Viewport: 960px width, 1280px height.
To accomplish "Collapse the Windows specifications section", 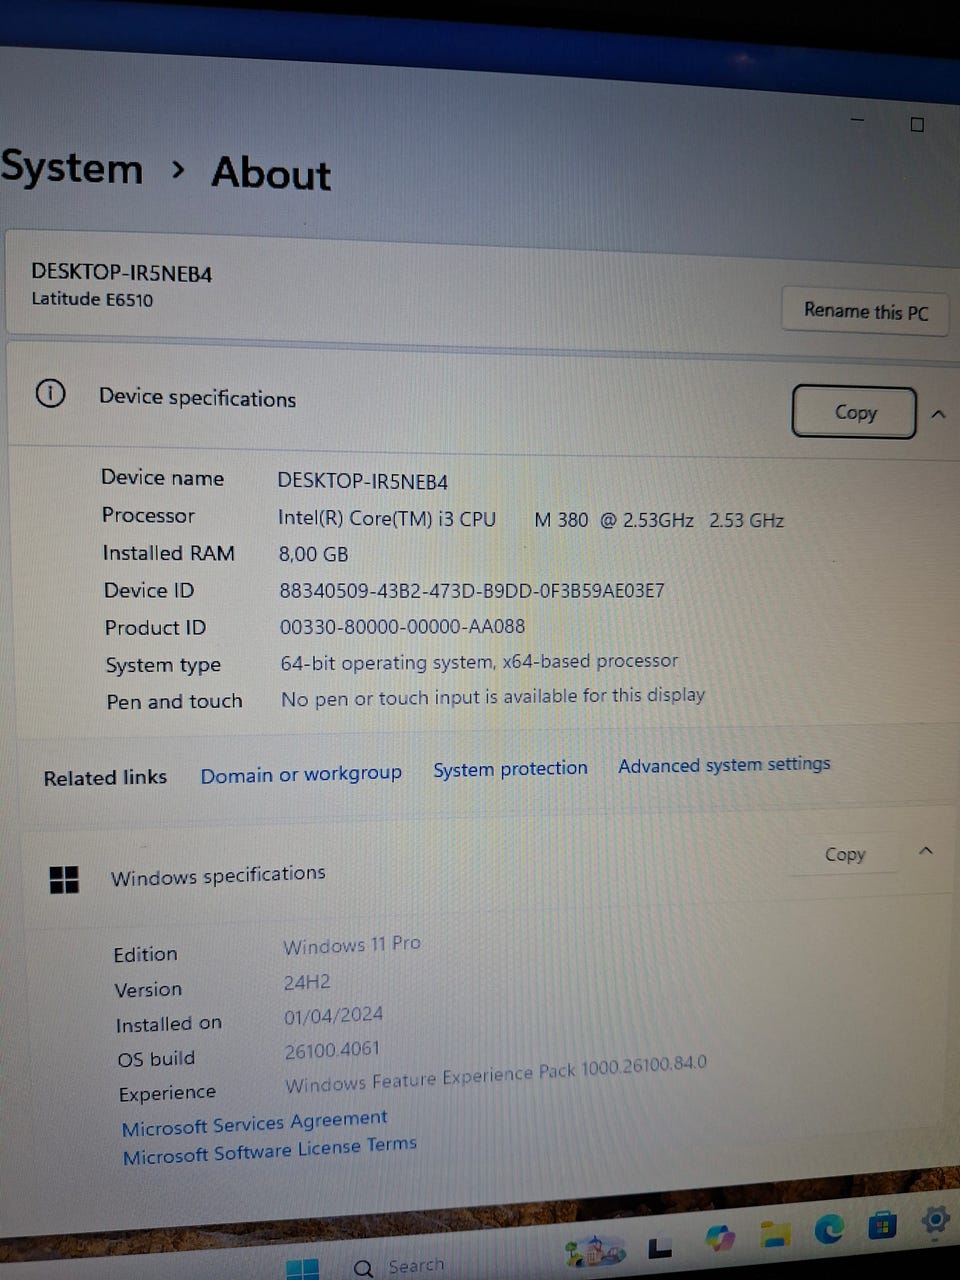I will [x=926, y=851].
